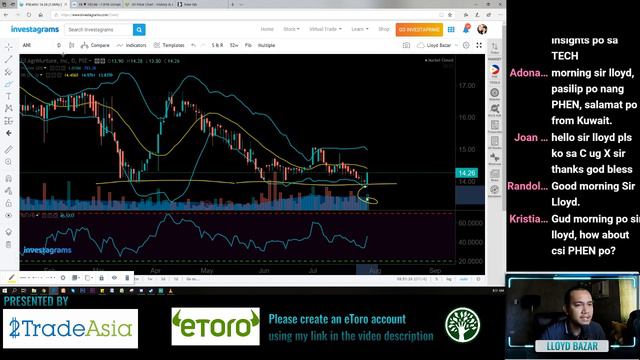Viewport: 640px width, 360px height.
Task: Toggle the log scale button
Action: (x=449, y=279)
